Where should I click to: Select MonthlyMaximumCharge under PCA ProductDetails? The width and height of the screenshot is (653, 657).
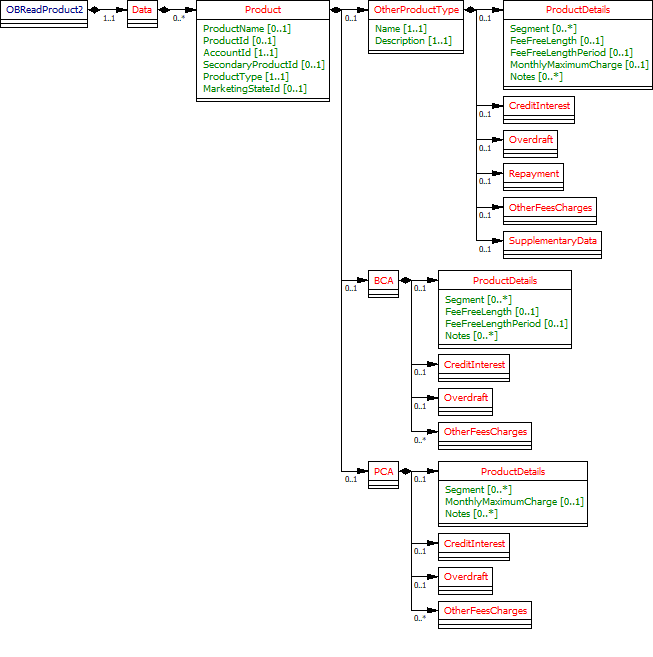click(514, 502)
